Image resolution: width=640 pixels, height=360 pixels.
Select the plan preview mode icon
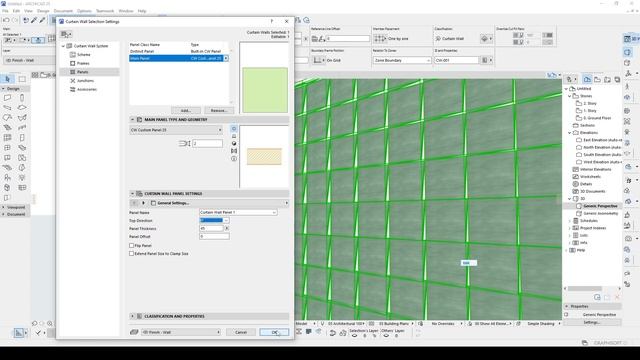[234, 136]
